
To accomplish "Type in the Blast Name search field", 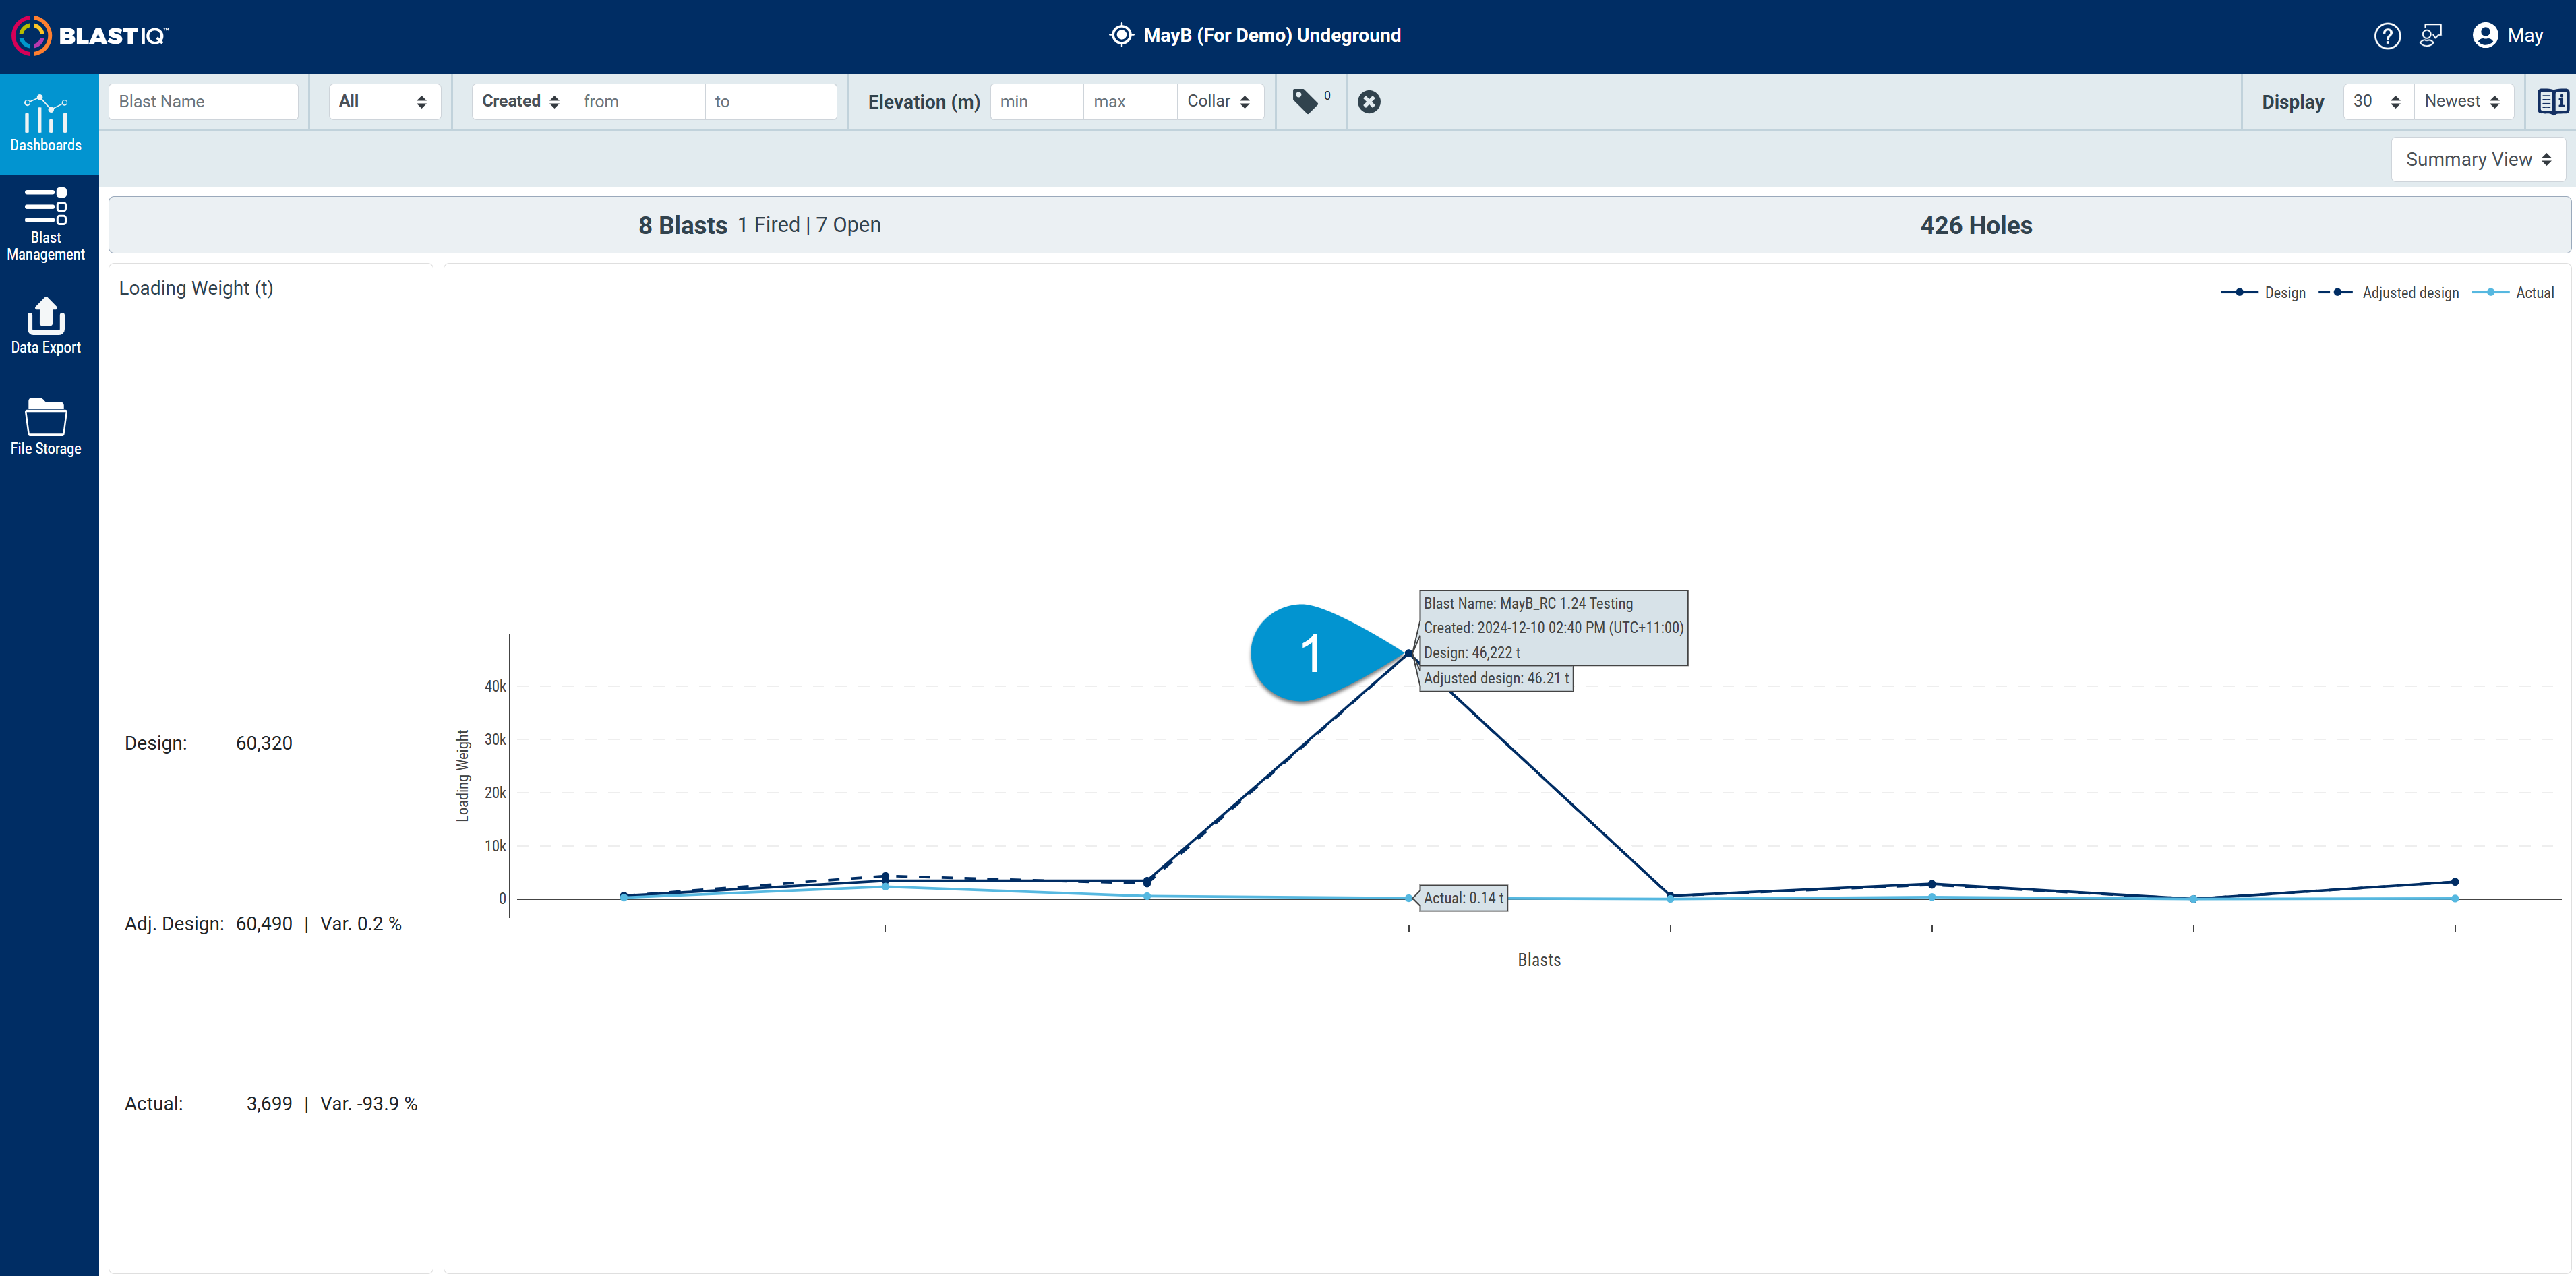I will coord(203,102).
